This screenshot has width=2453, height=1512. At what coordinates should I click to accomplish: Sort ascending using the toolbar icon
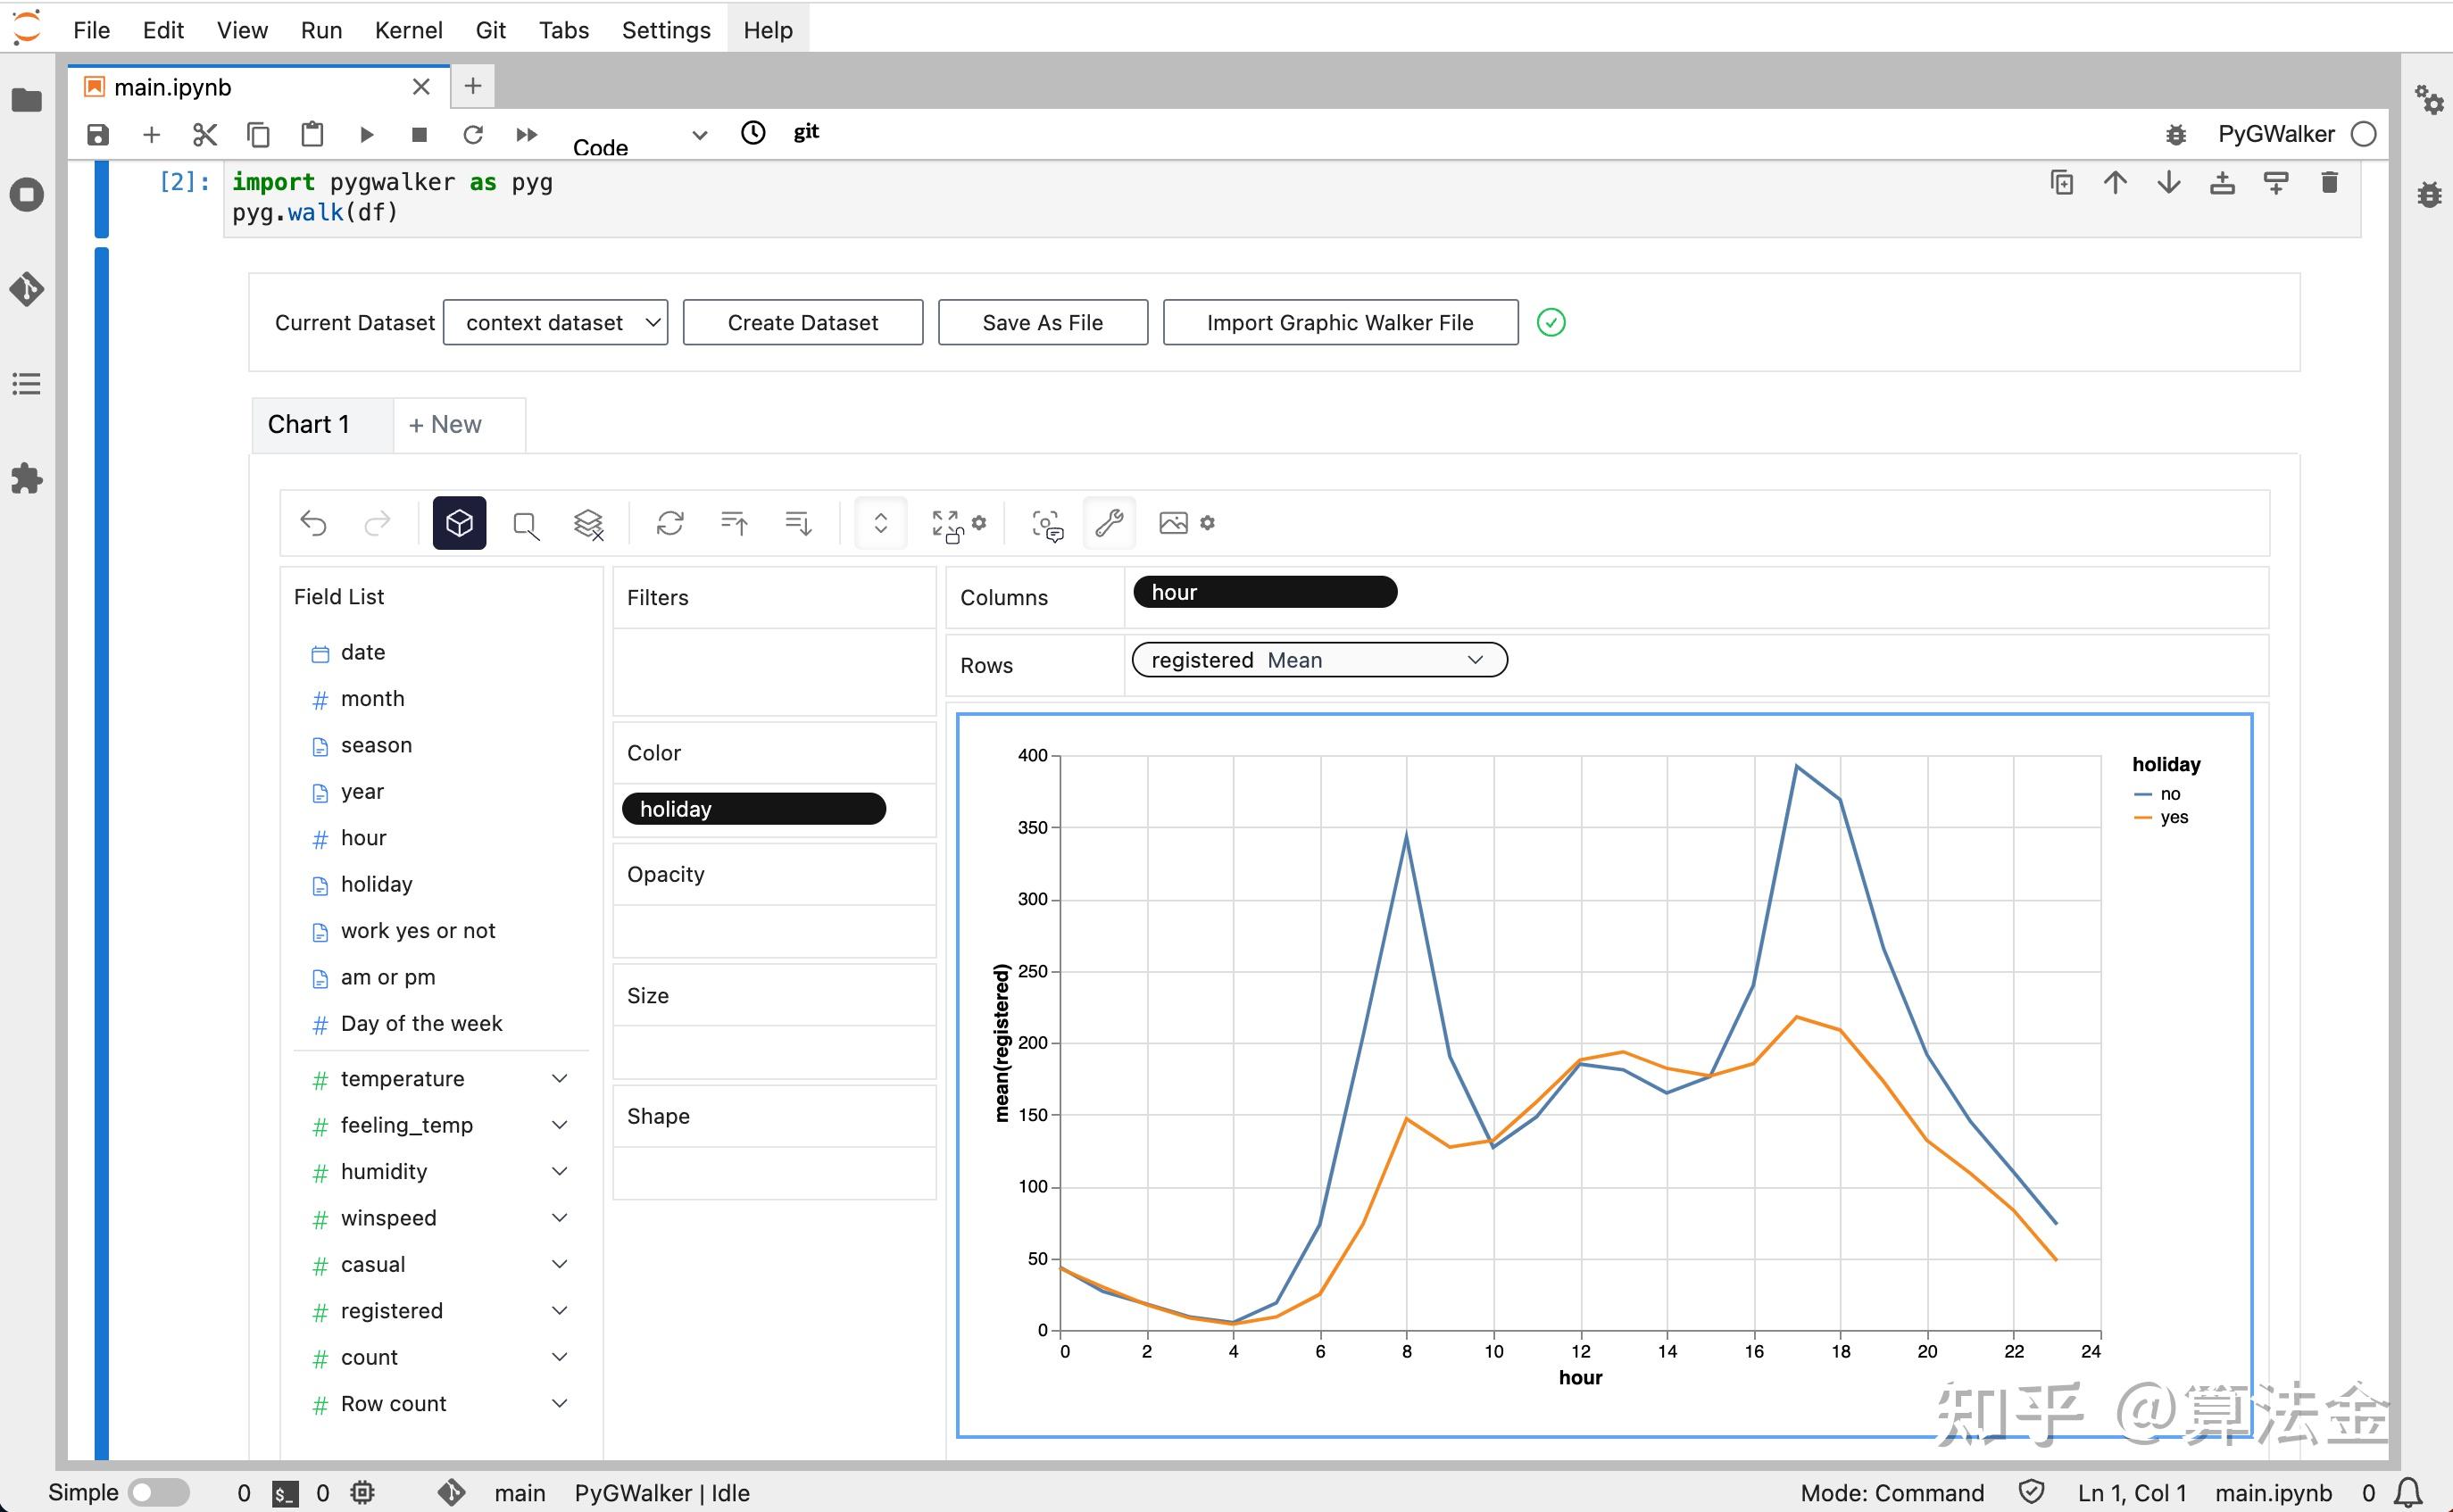733,523
